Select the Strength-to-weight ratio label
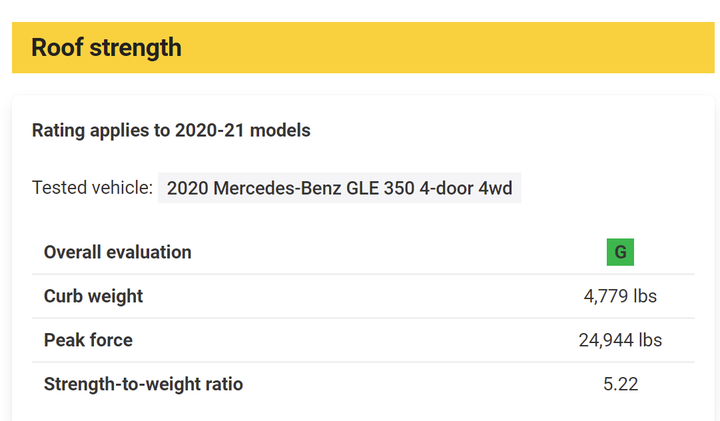The image size is (720, 421). pyautogui.click(x=143, y=384)
